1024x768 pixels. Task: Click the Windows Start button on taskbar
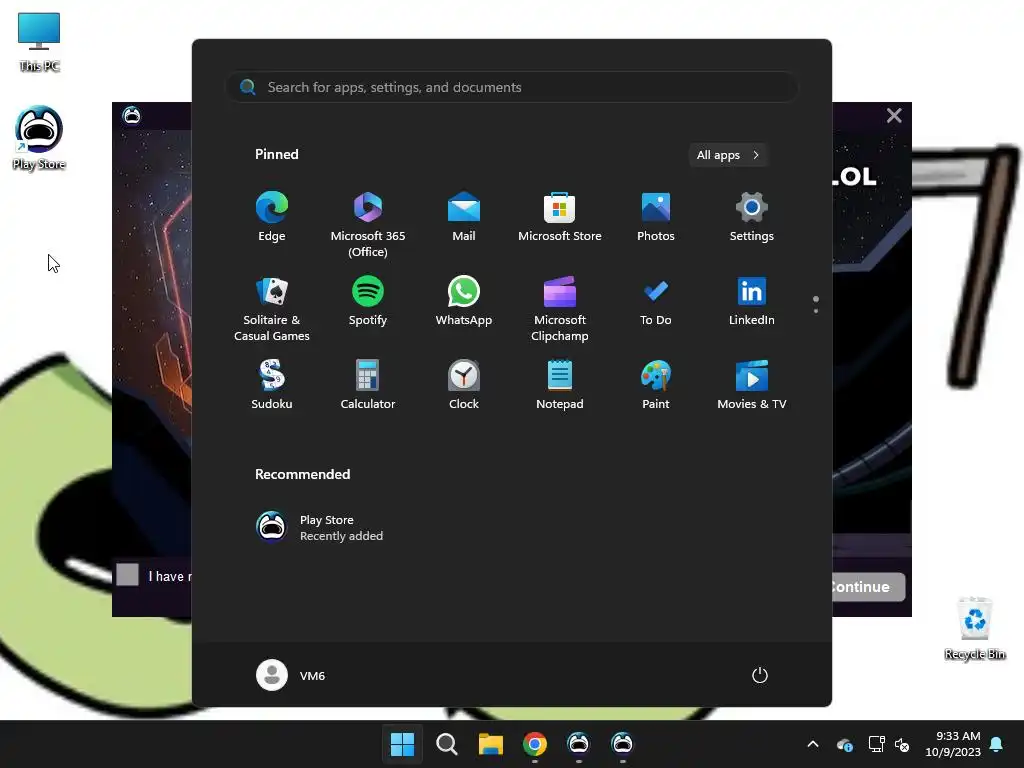pos(402,744)
